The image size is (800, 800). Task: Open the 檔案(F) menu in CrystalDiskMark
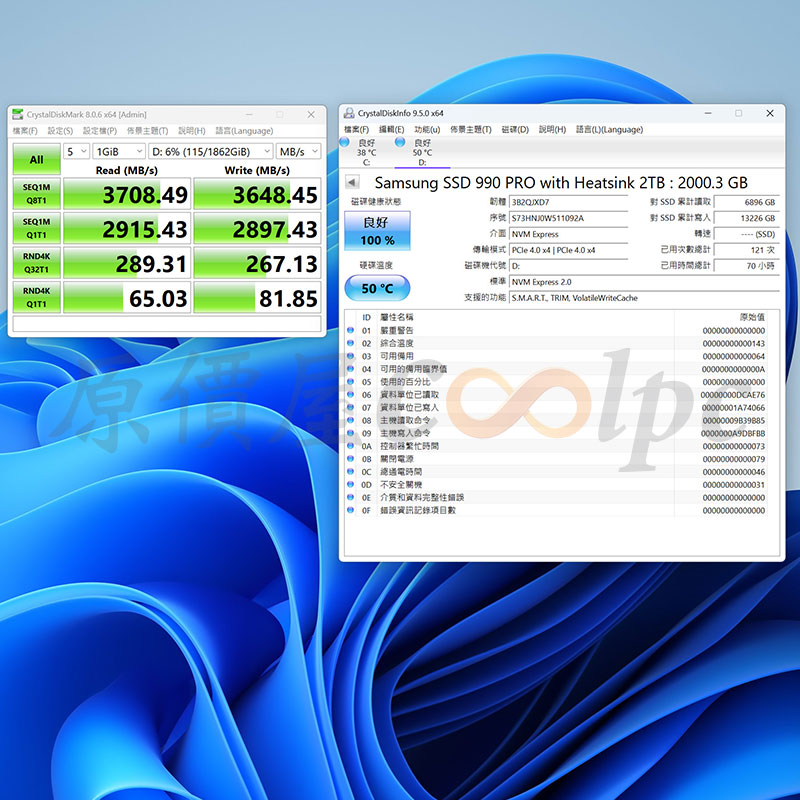click(x=25, y=131)
